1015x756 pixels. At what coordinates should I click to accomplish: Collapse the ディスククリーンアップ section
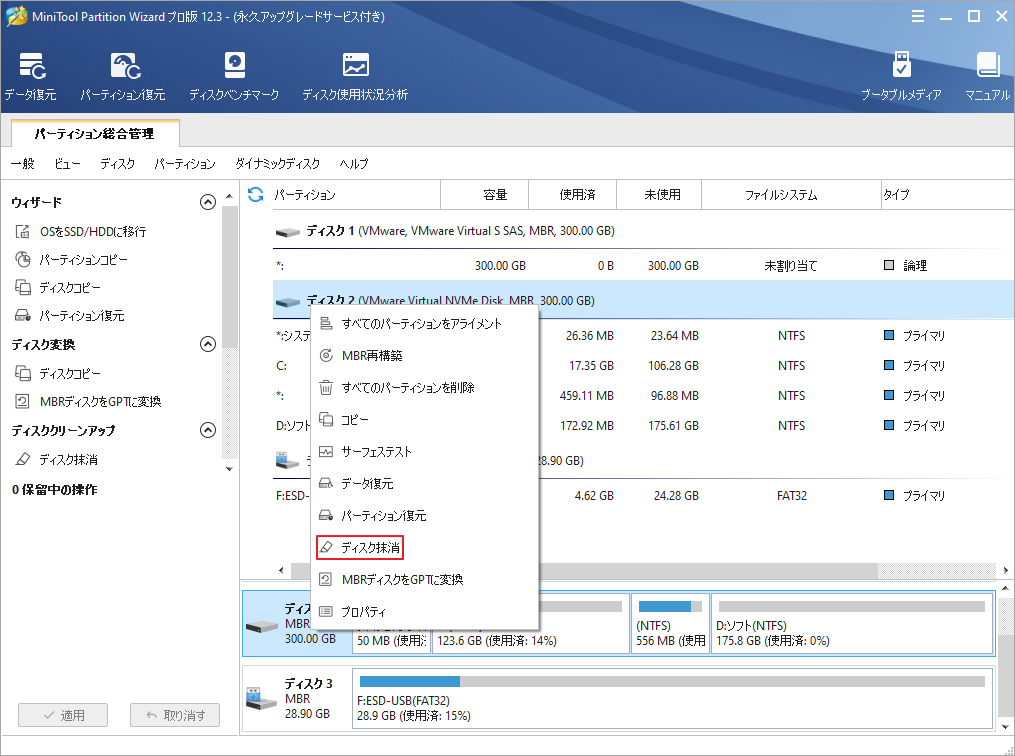[208, 430]
